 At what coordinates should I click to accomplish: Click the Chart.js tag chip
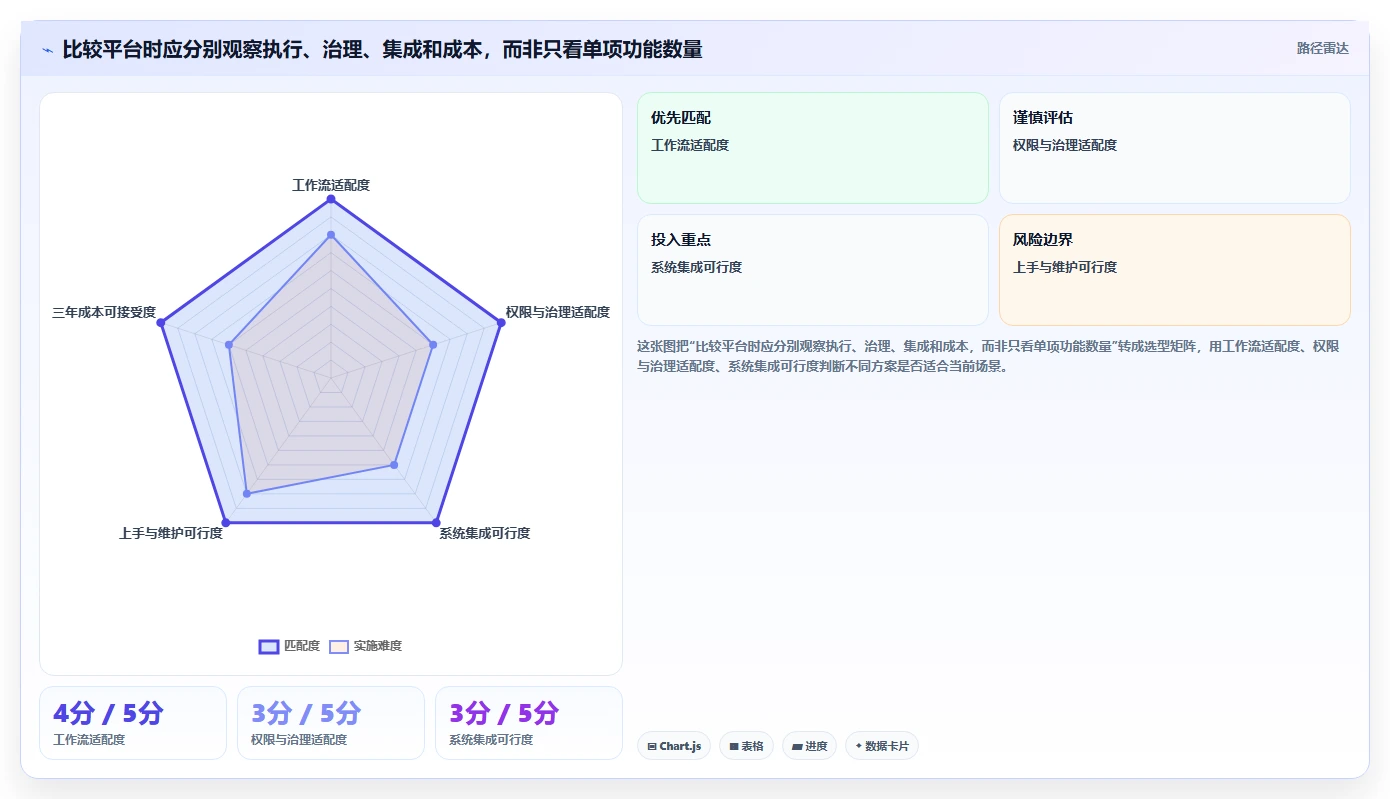(x=674, y=746)
